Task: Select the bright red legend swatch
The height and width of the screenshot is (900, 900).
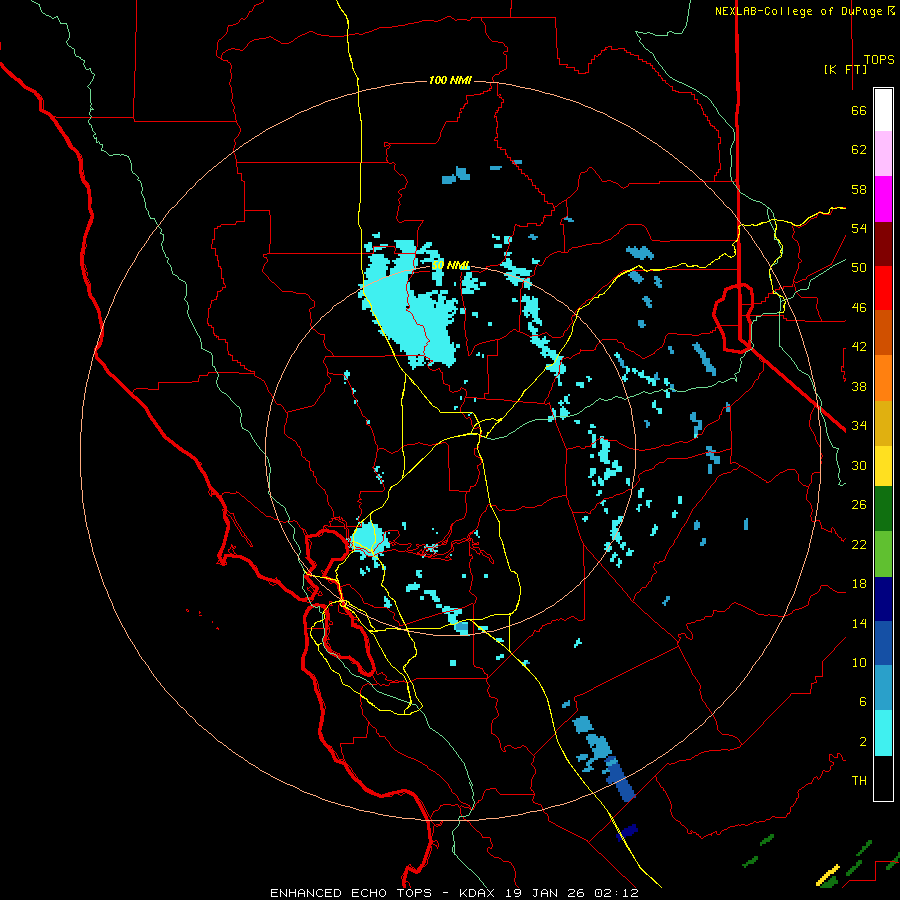Action: (883, 288)
